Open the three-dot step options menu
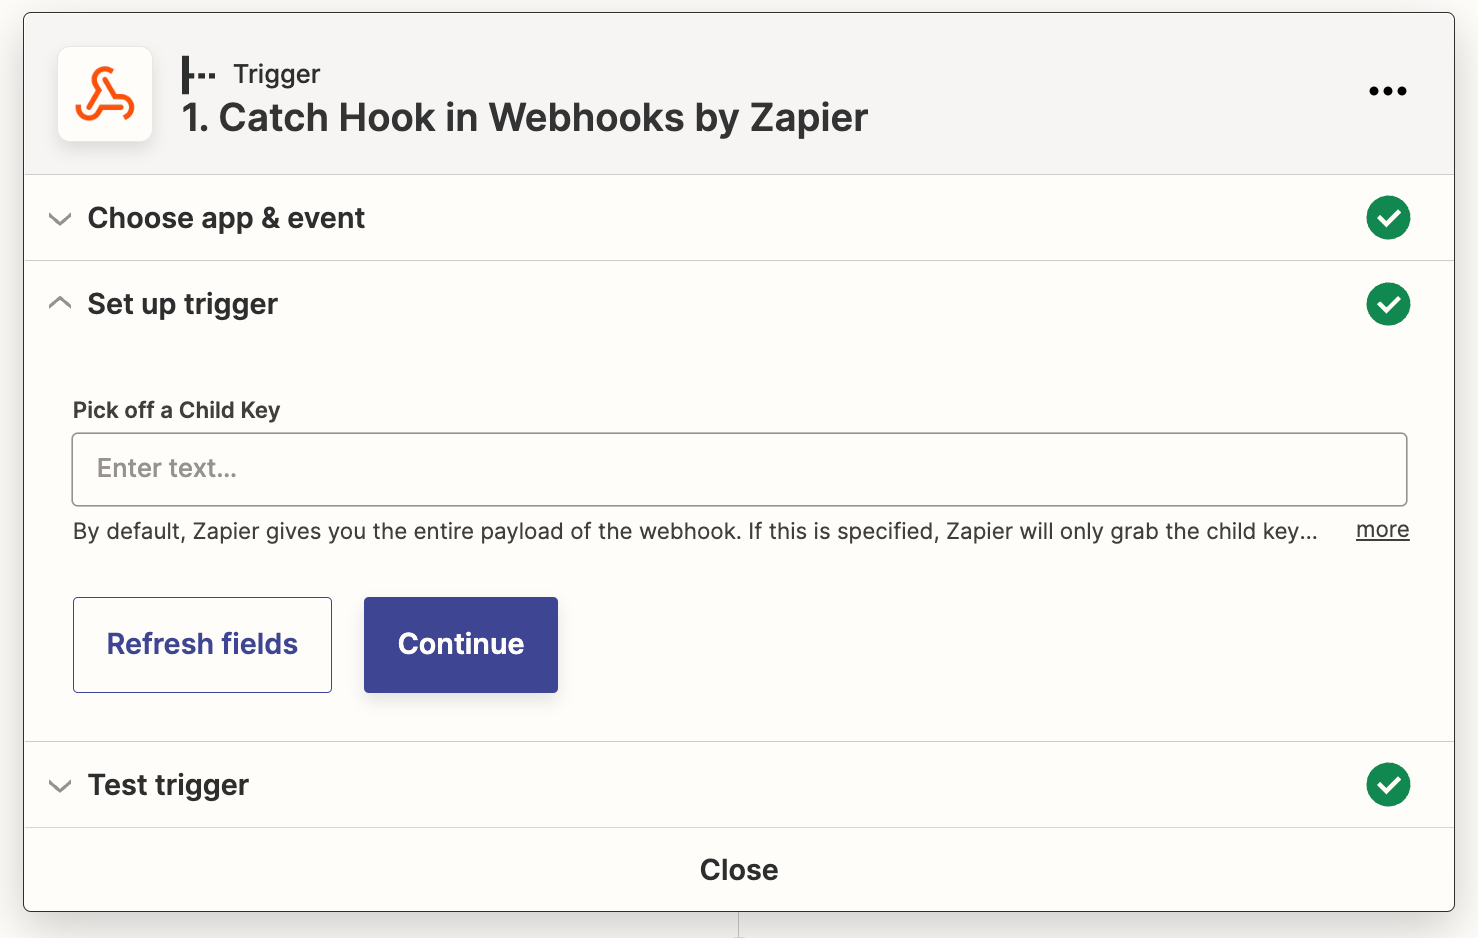 [1387, 91]
